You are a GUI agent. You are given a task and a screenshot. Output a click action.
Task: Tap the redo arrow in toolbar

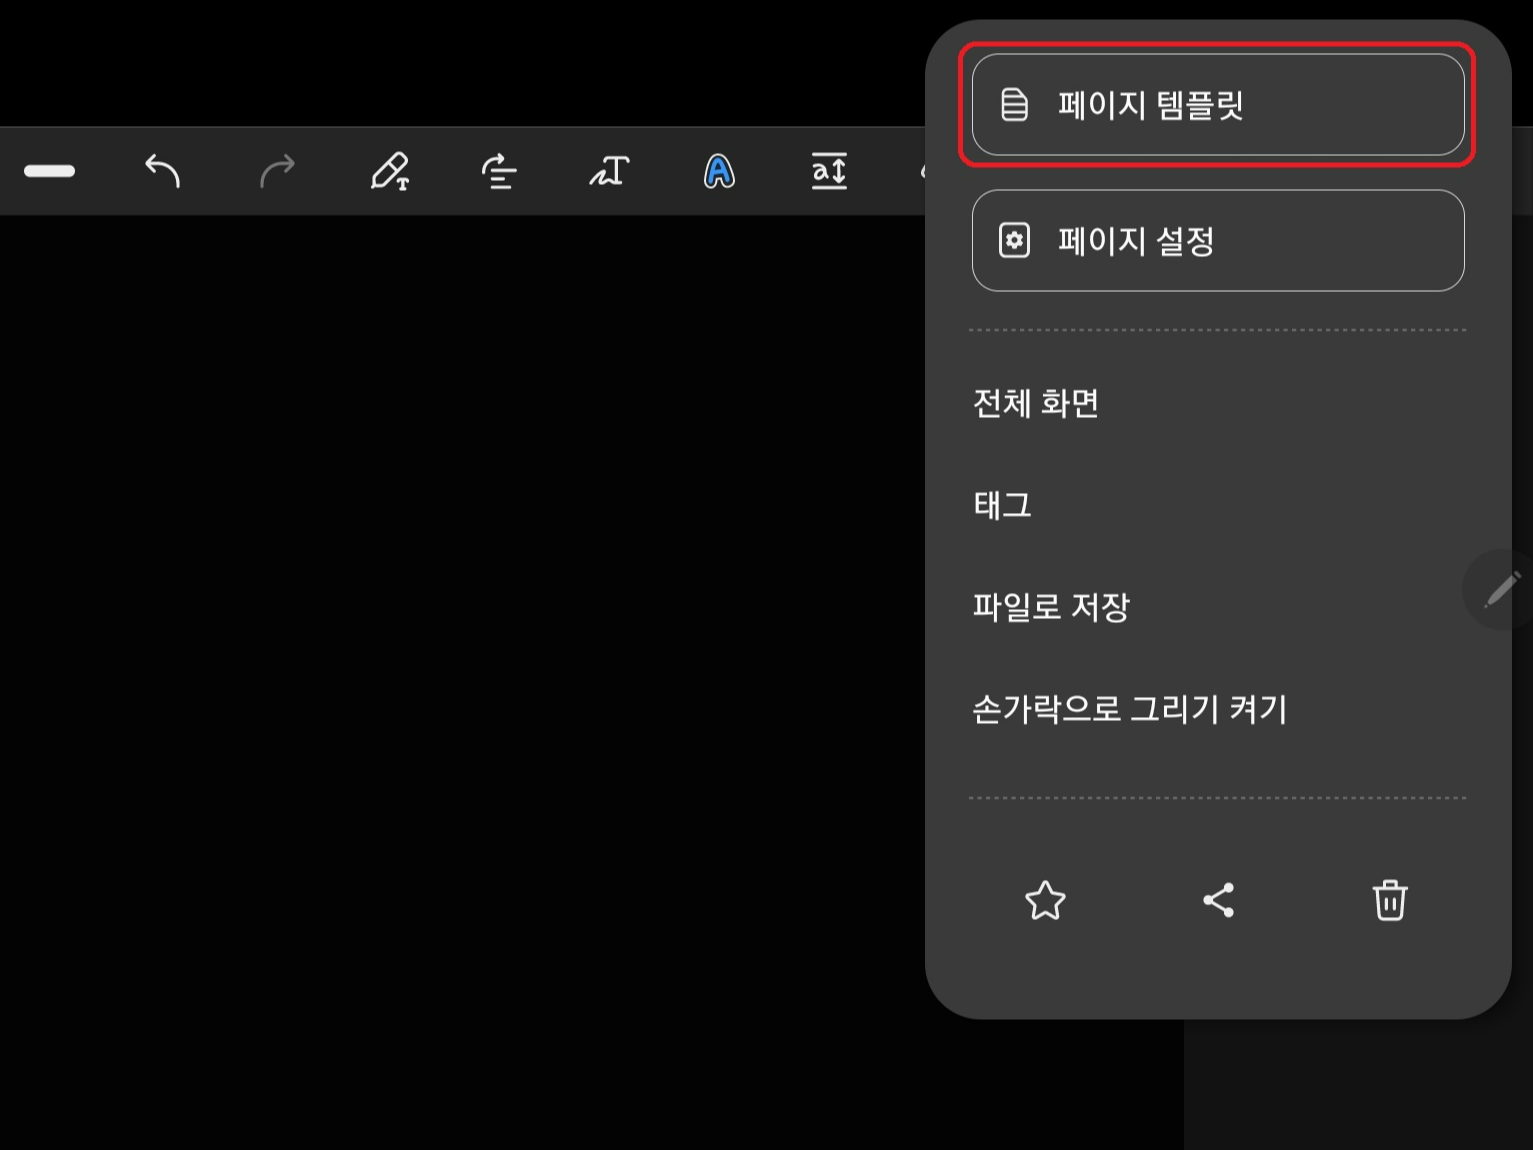[x=277, y=171]
